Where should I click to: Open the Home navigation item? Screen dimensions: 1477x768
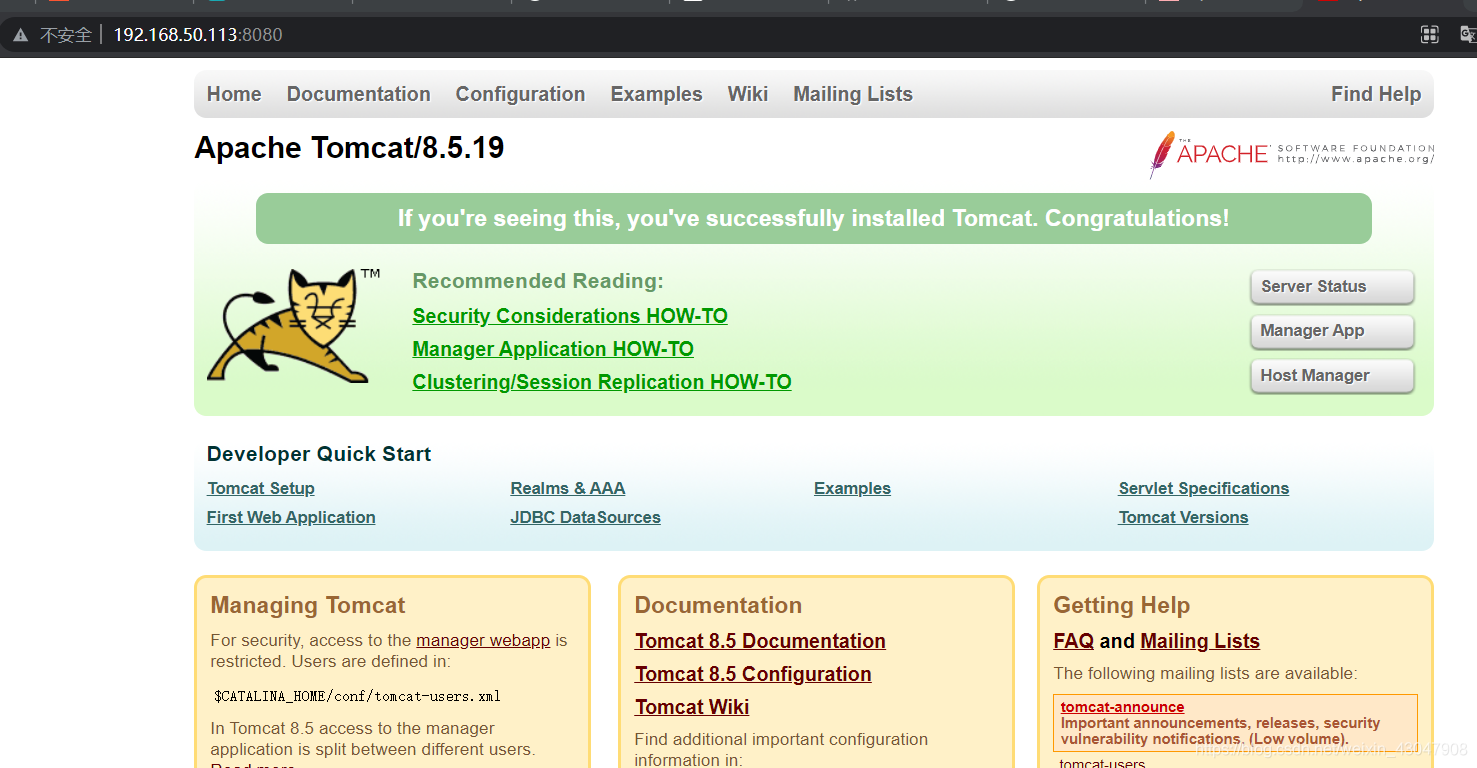coord(234,94)
